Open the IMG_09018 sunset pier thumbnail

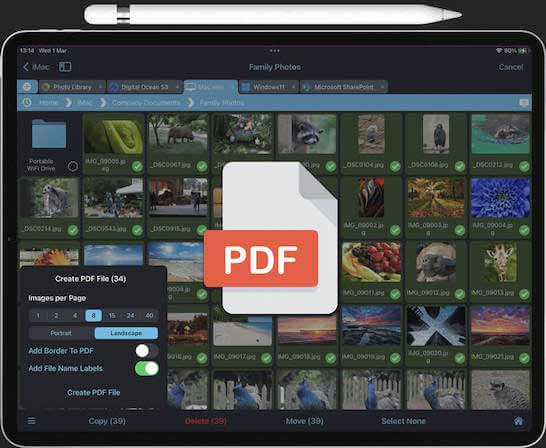(307, 329)
